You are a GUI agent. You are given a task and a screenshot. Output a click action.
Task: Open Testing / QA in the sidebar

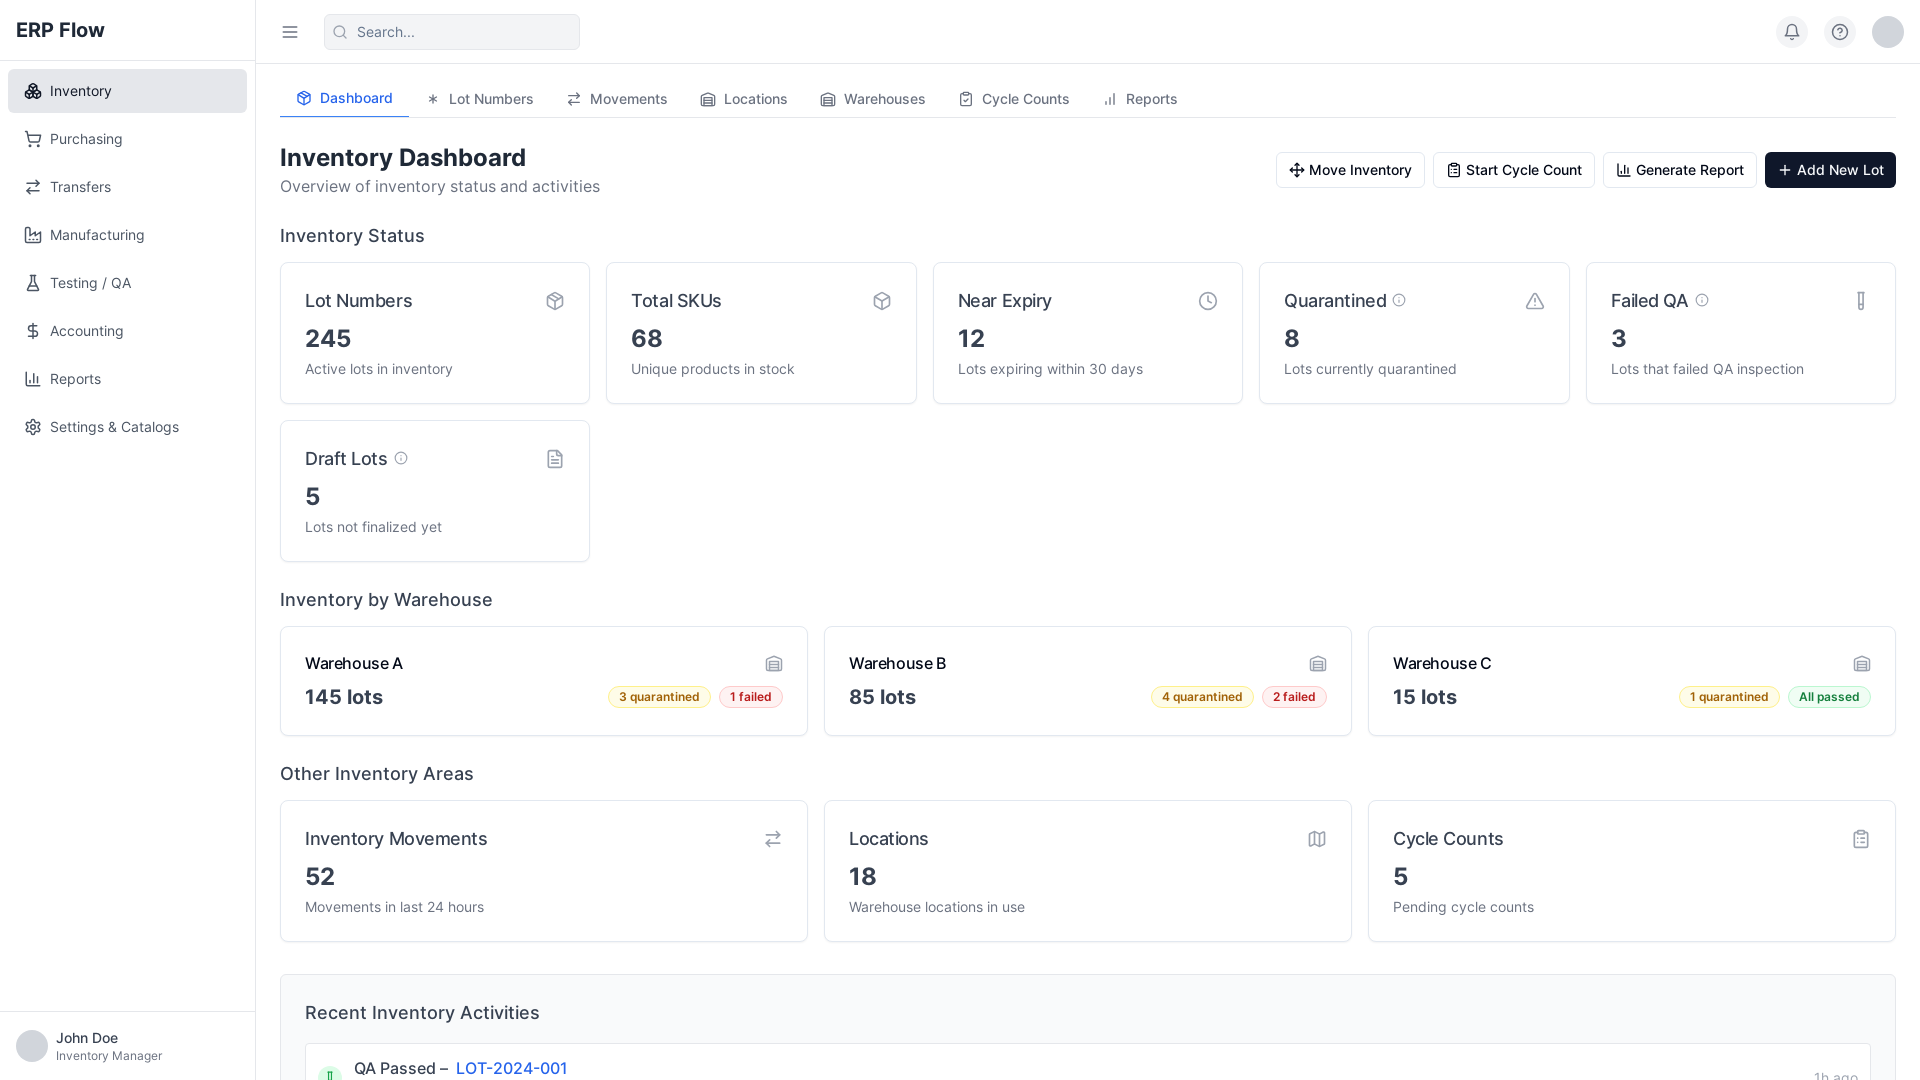coord(127,283)
